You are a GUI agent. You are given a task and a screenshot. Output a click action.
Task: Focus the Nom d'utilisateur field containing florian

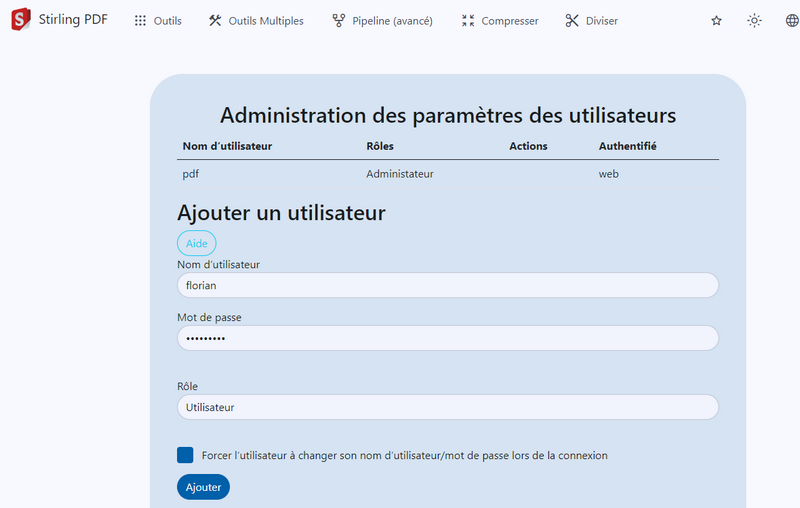click(x=447, y=285)
